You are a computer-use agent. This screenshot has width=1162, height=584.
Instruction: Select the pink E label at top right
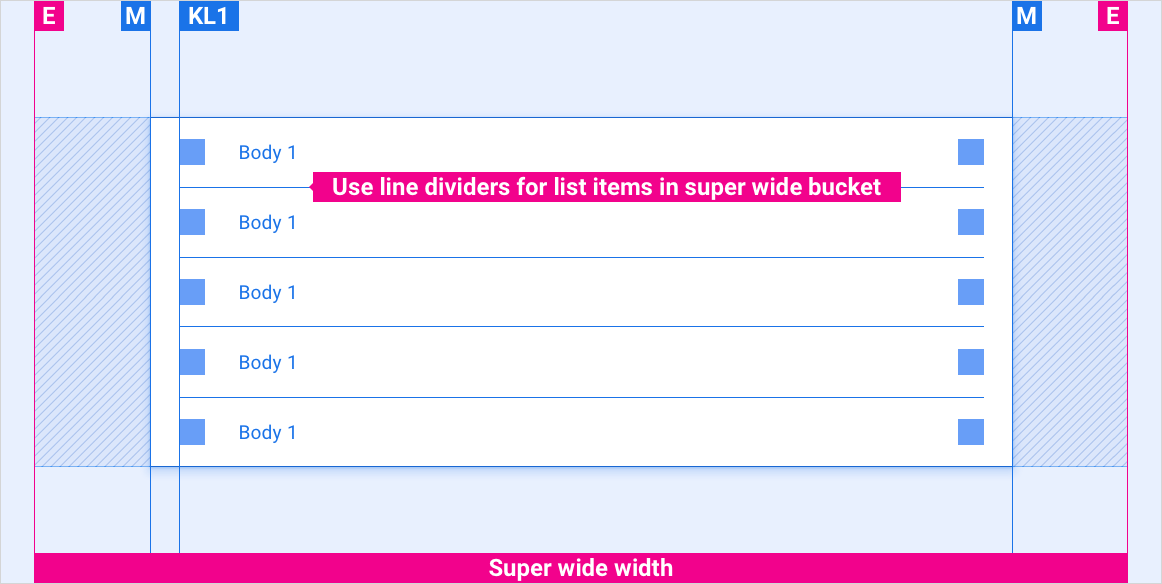[1113, 16]
